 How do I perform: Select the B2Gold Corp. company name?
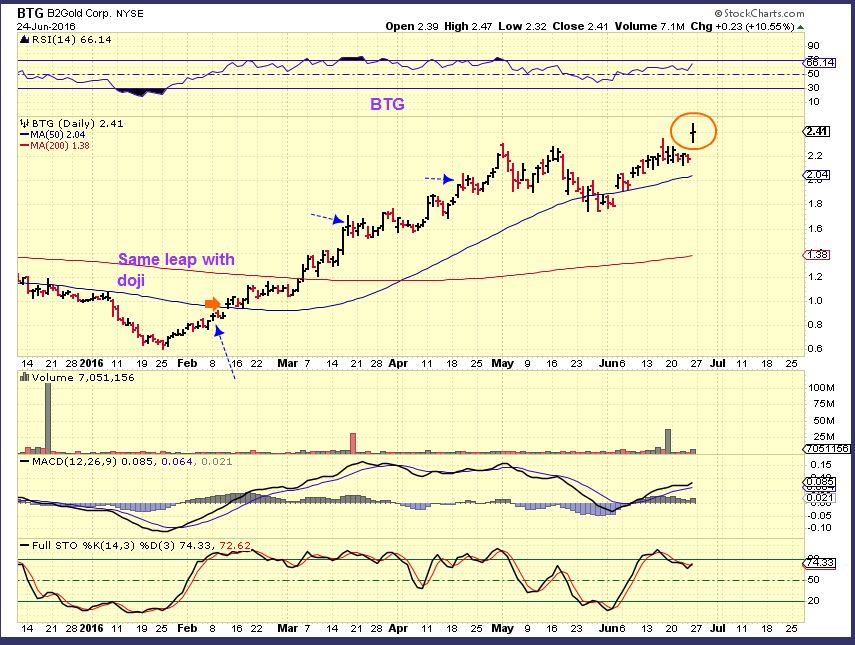point(79,14)
